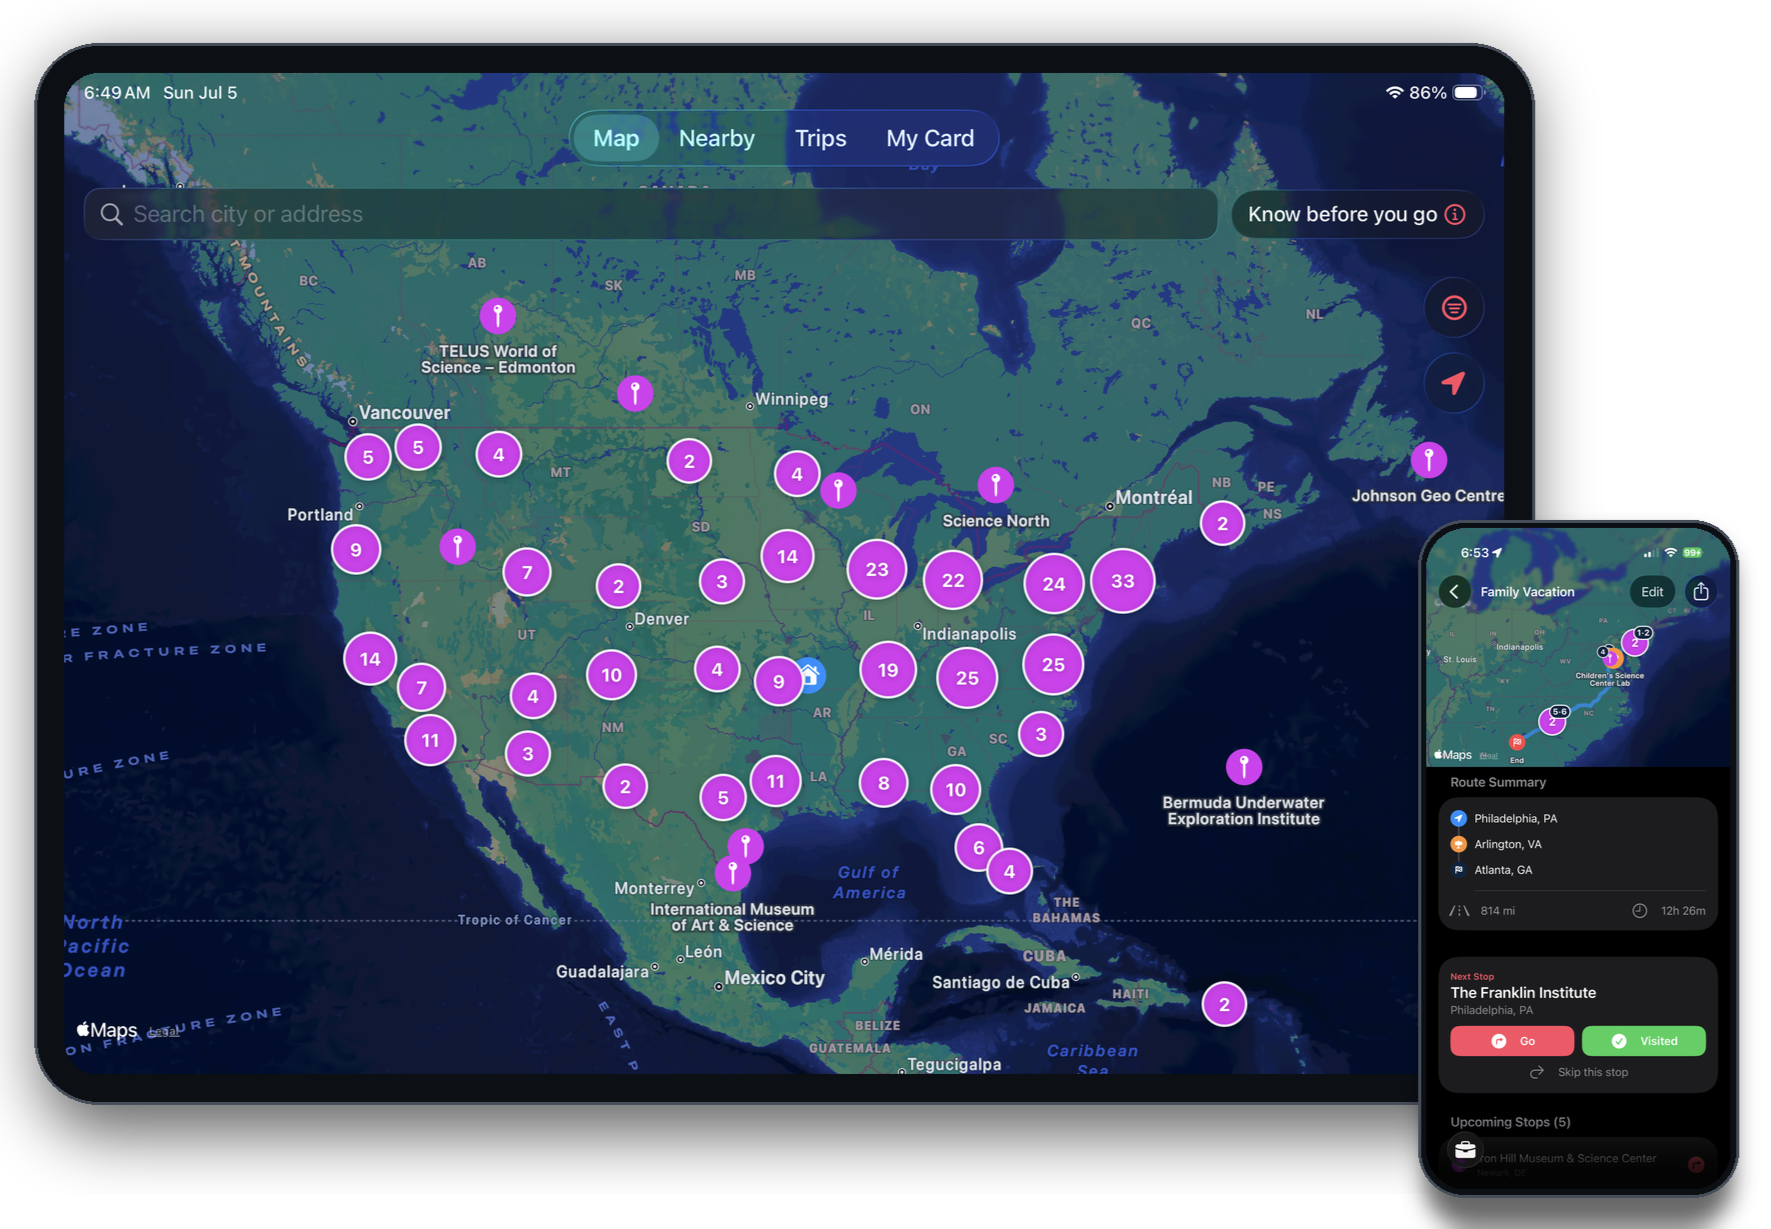Tap the 814 mi distance value
The height and width of the screenshot is (1229, 1771).
1497,911
